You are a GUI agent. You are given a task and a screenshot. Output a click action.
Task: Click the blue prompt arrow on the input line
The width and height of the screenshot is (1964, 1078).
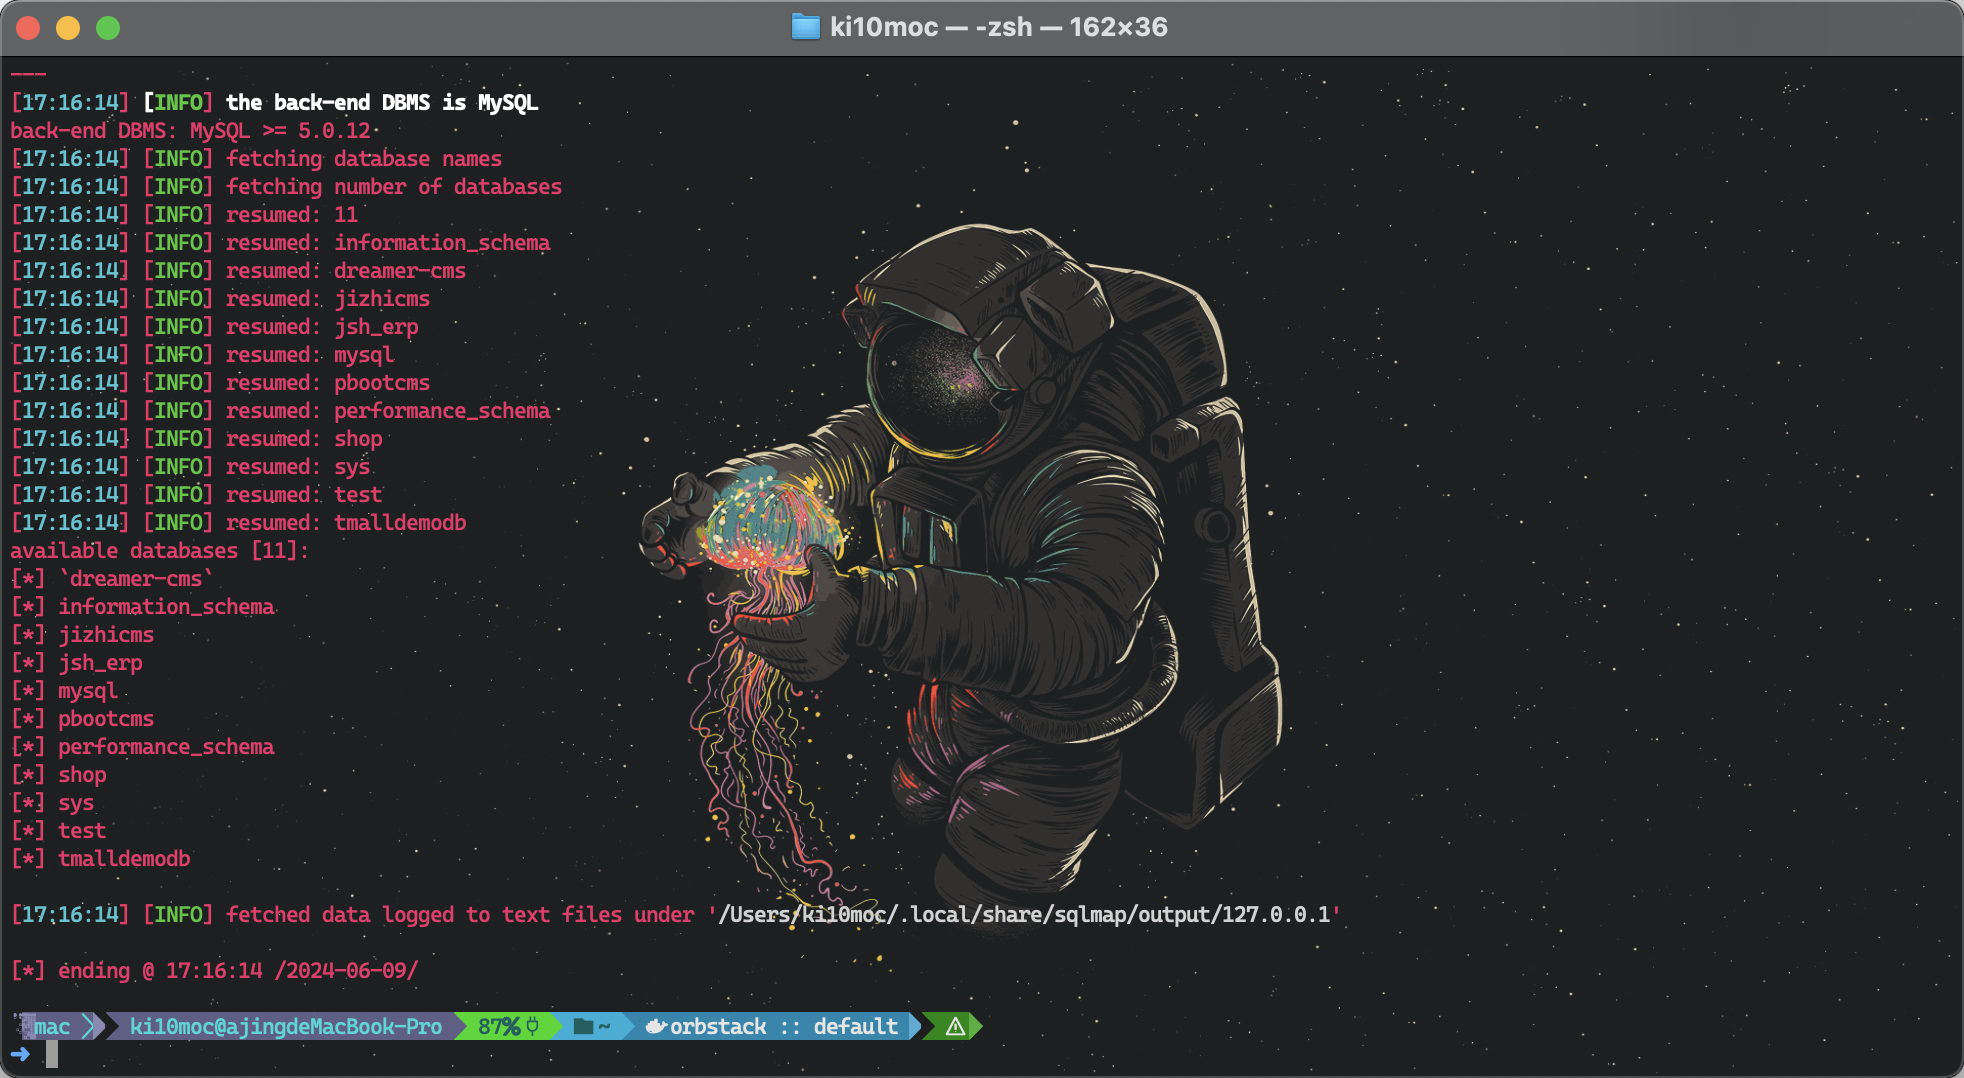[x=20, y=1054]
